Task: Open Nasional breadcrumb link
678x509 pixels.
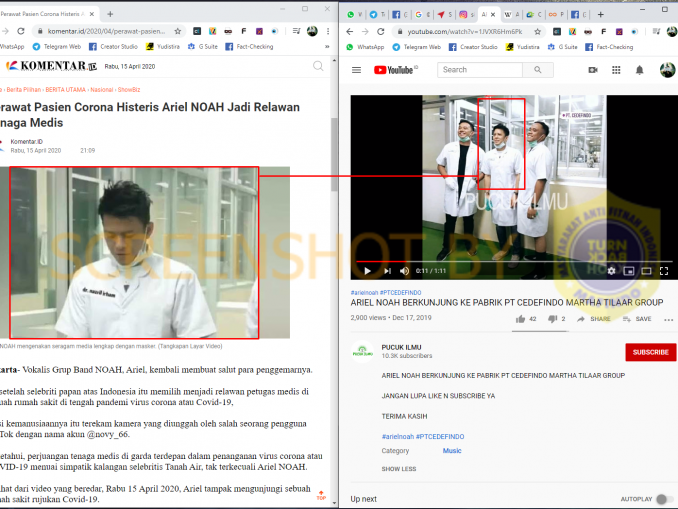Action: click(x=102, y=90)
